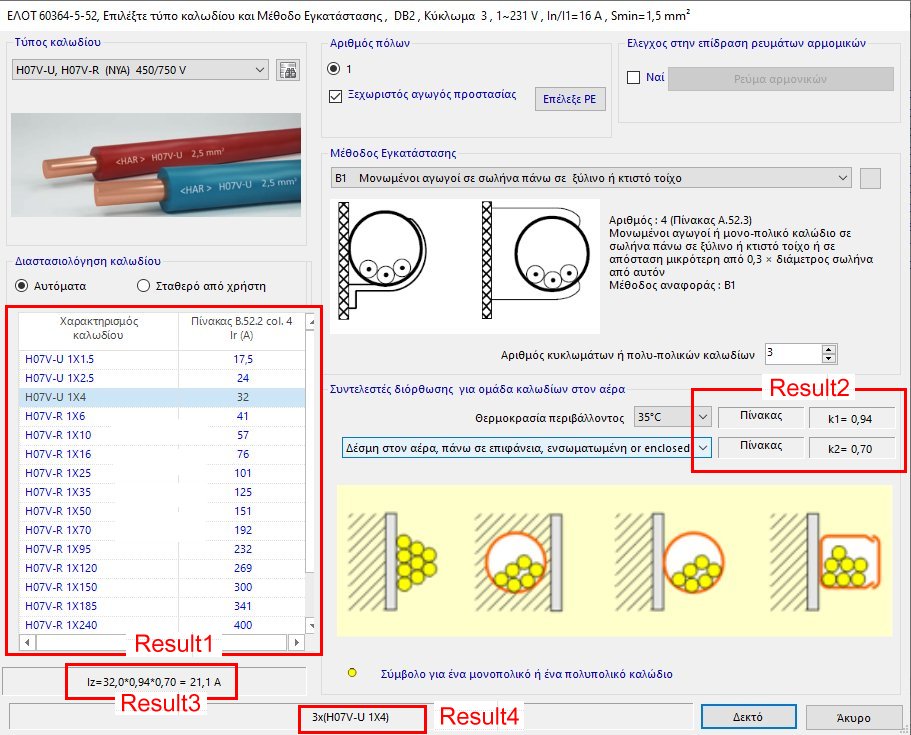Select Αυτόματα sizing radio button
Screen dimensions: 911x735
point(21,286)
